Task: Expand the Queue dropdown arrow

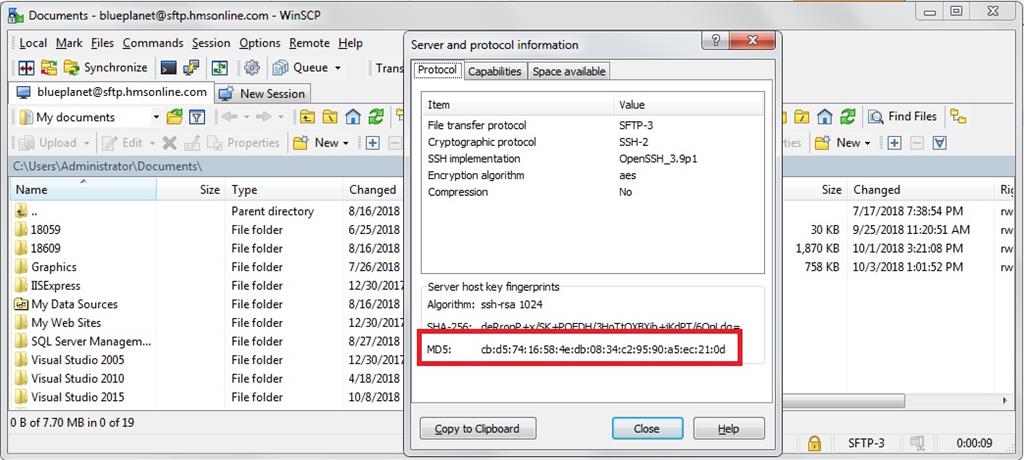Action: click(338, 68)
